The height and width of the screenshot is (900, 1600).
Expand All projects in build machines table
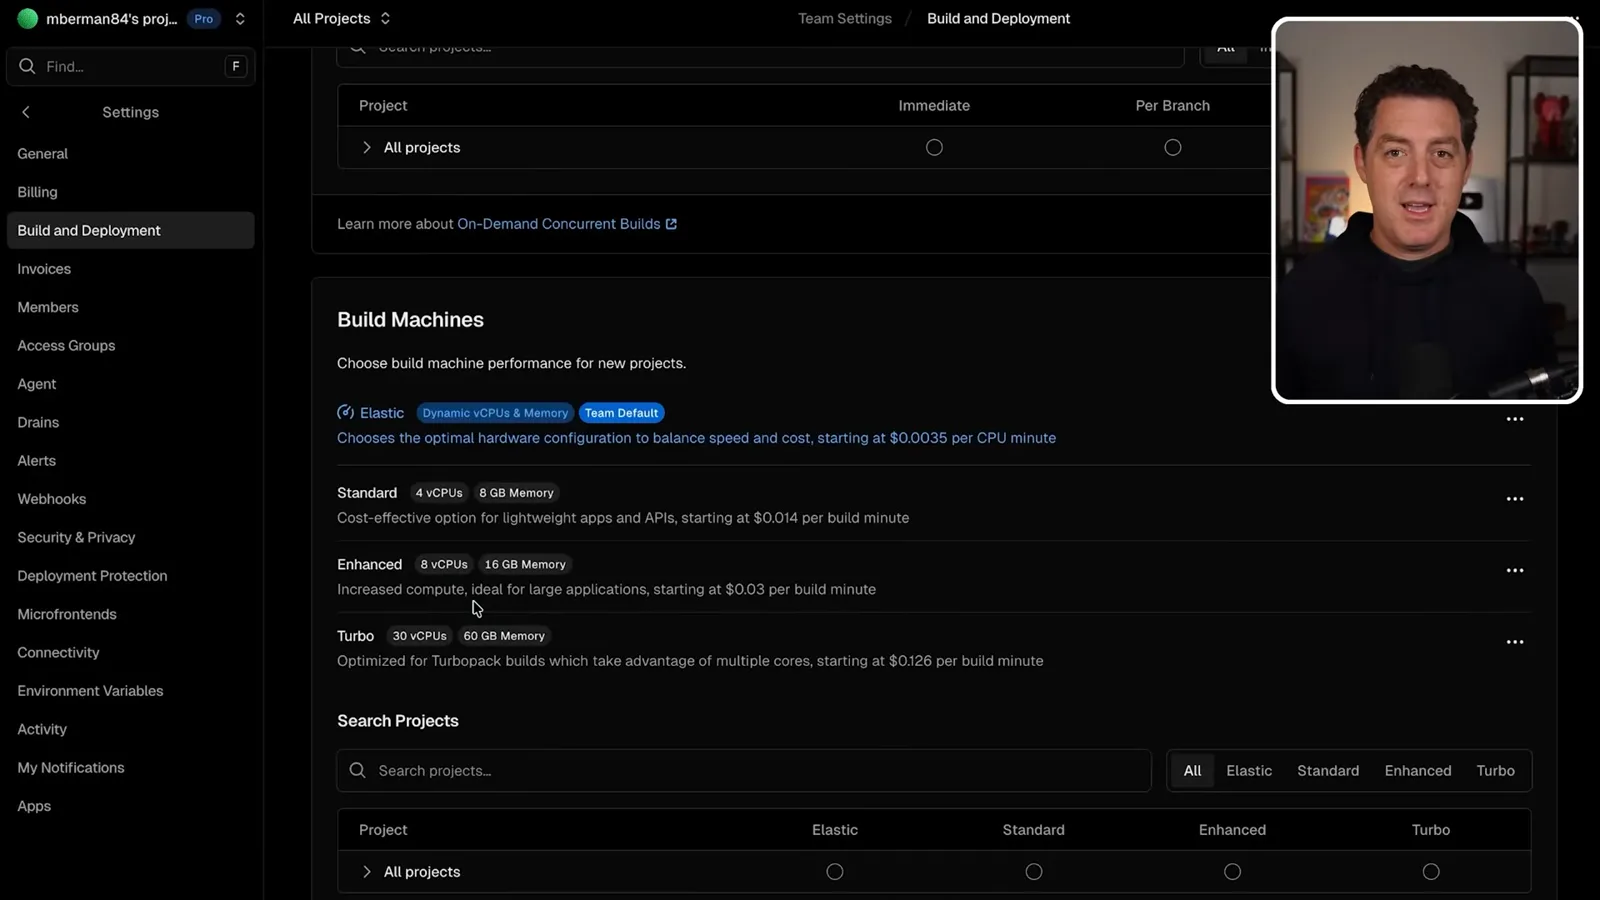pos(367,872)
